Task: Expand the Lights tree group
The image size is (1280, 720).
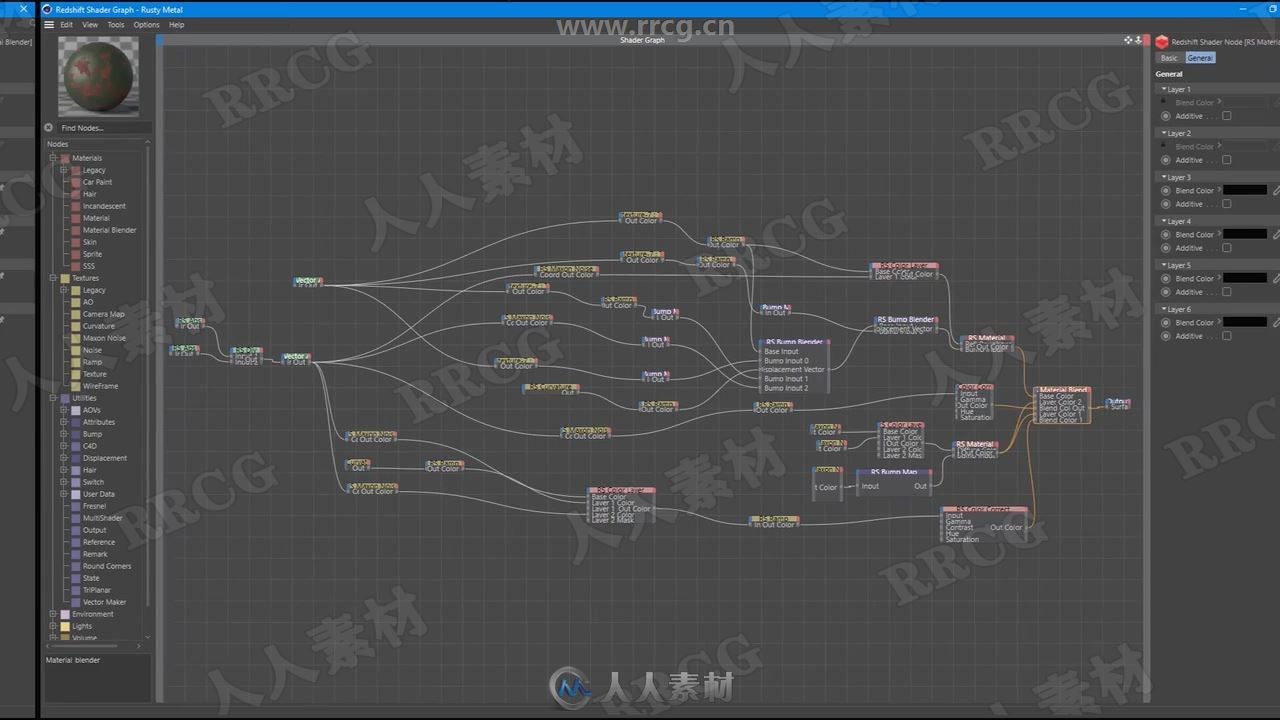Action: pos(53,626)
